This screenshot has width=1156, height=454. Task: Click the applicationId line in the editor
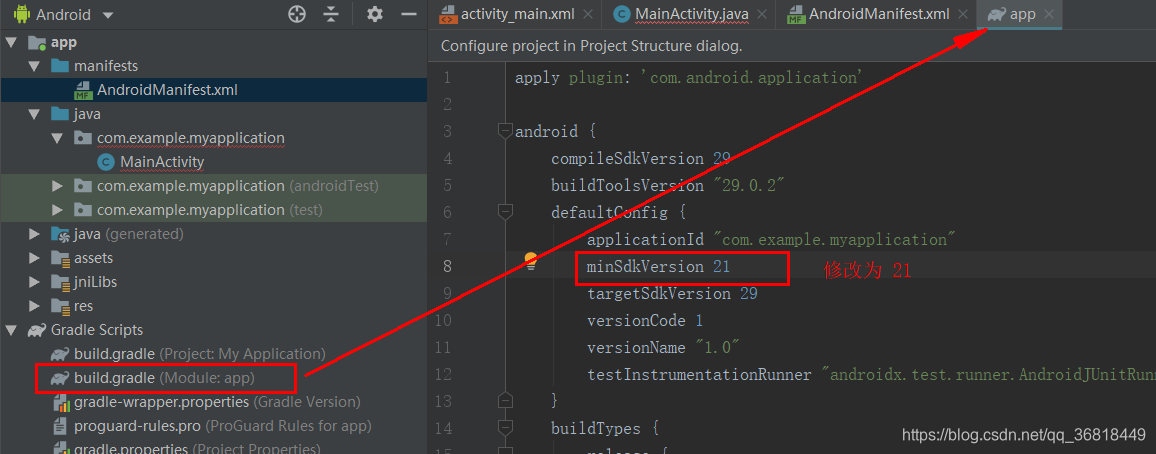[x=771, y=240]
